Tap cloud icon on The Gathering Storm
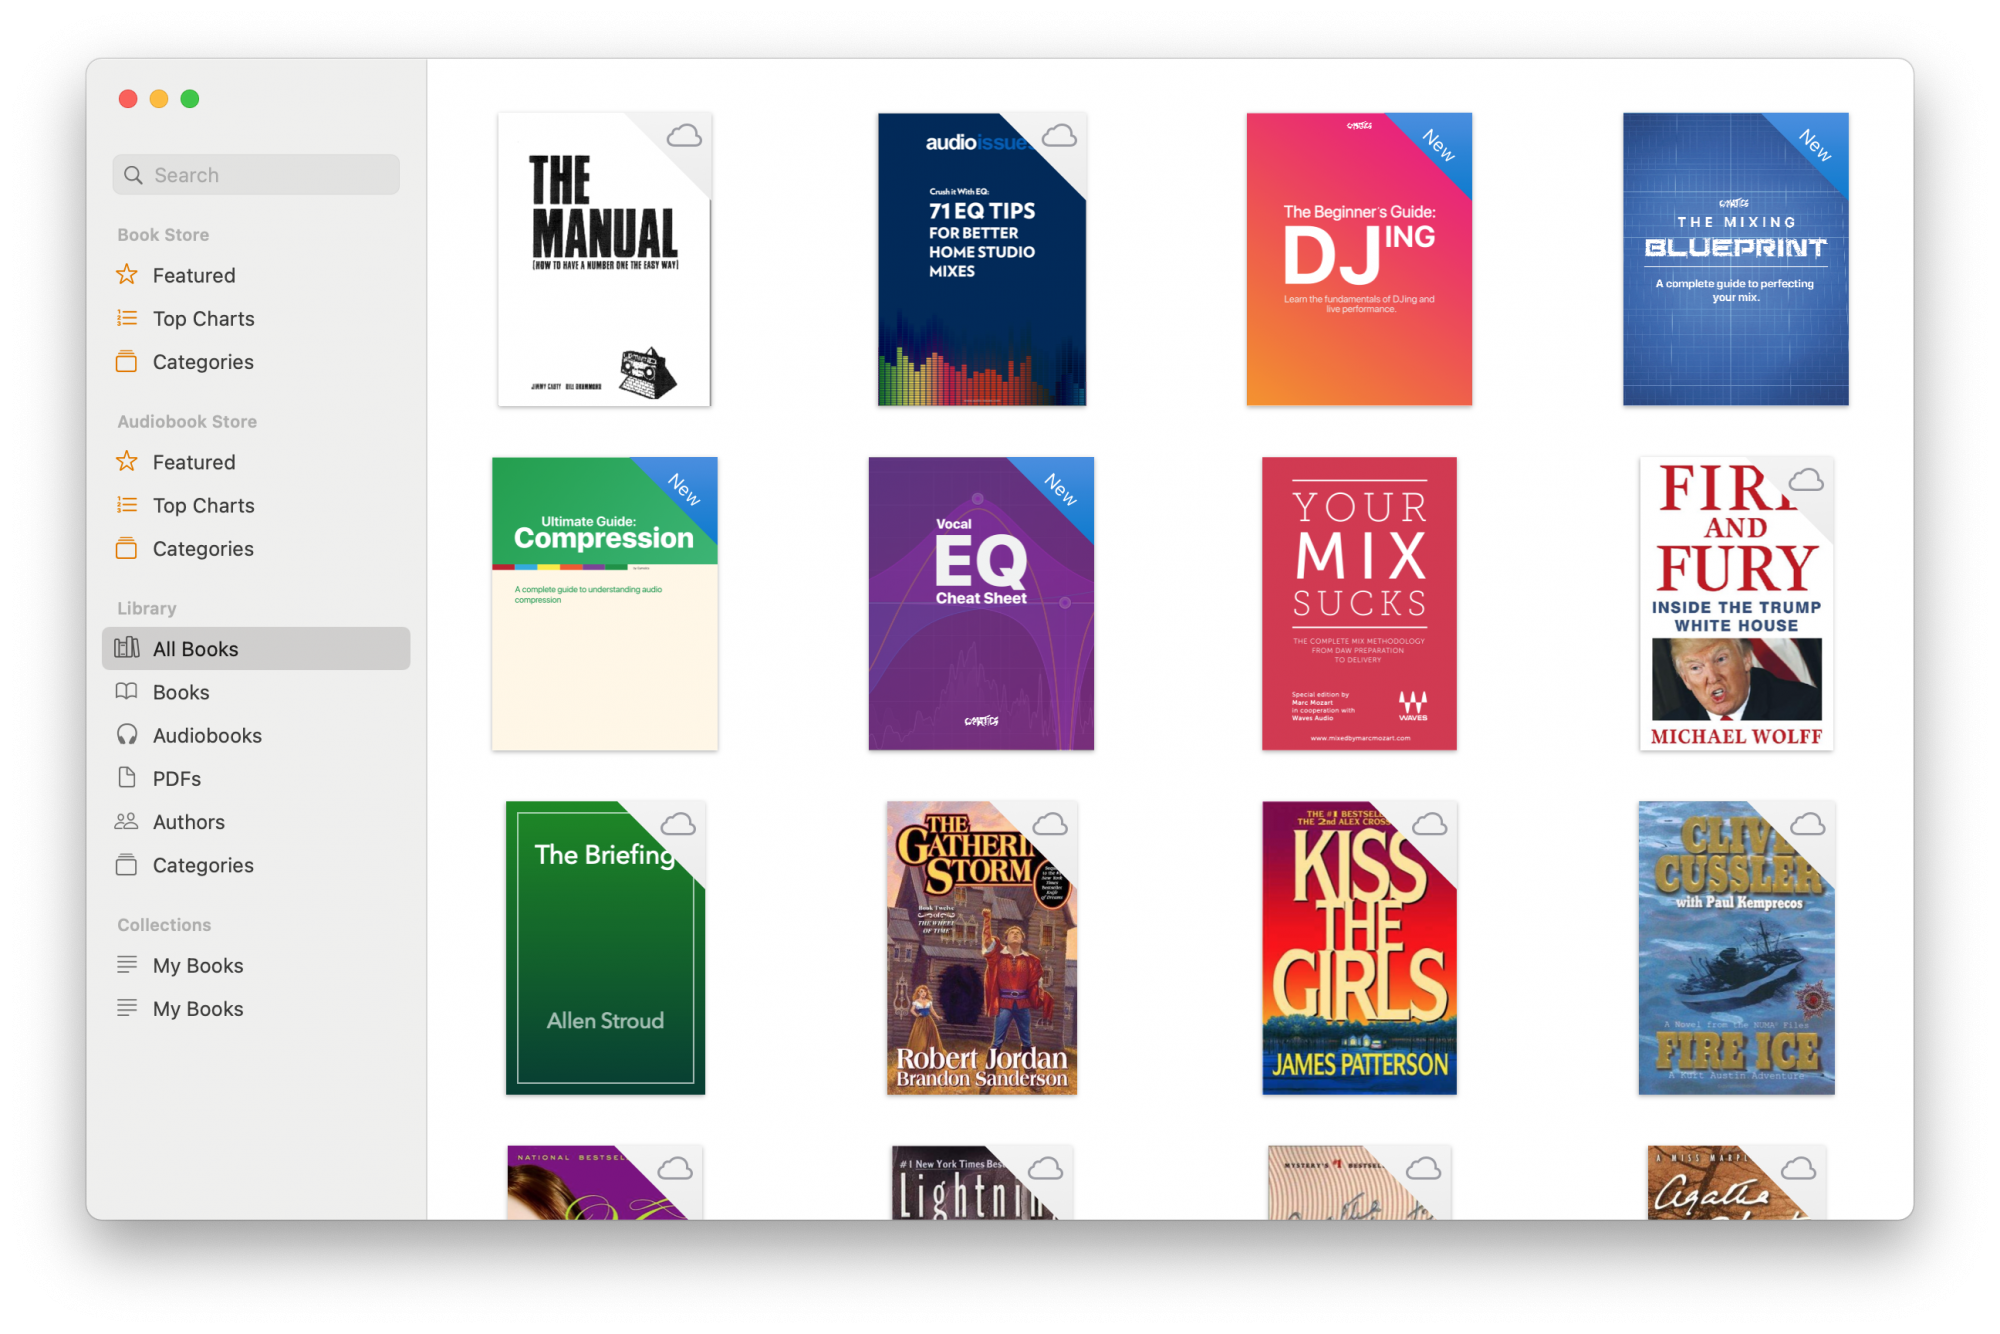 (x=1050, y=824)
